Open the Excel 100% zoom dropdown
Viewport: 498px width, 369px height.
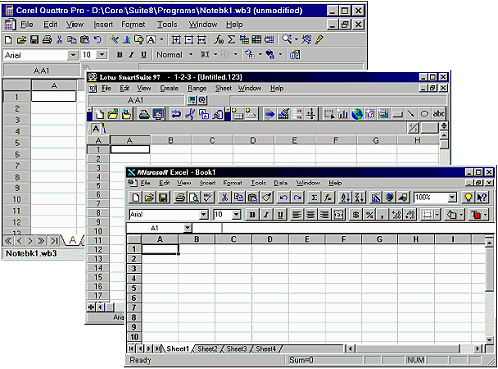tap(452, 198)
